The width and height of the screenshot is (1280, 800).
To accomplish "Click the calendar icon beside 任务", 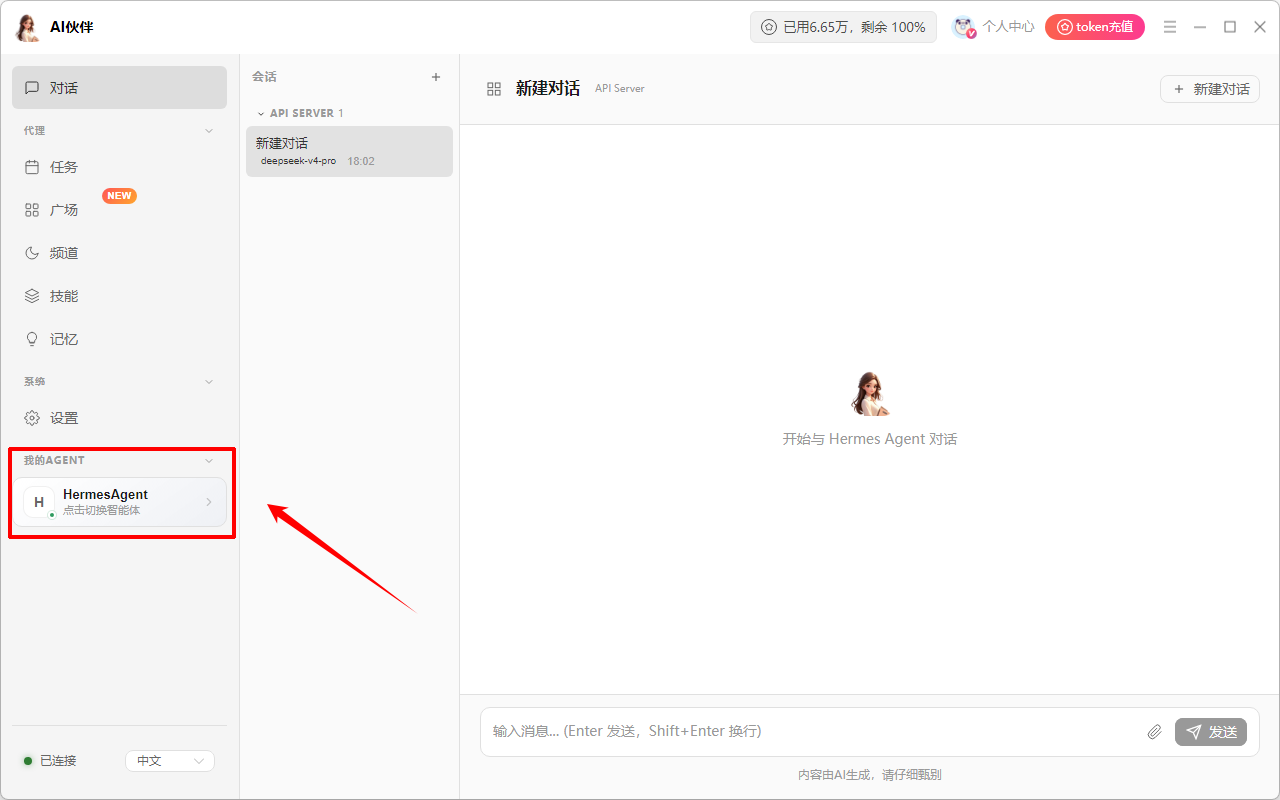I will [x=32, y=167].
